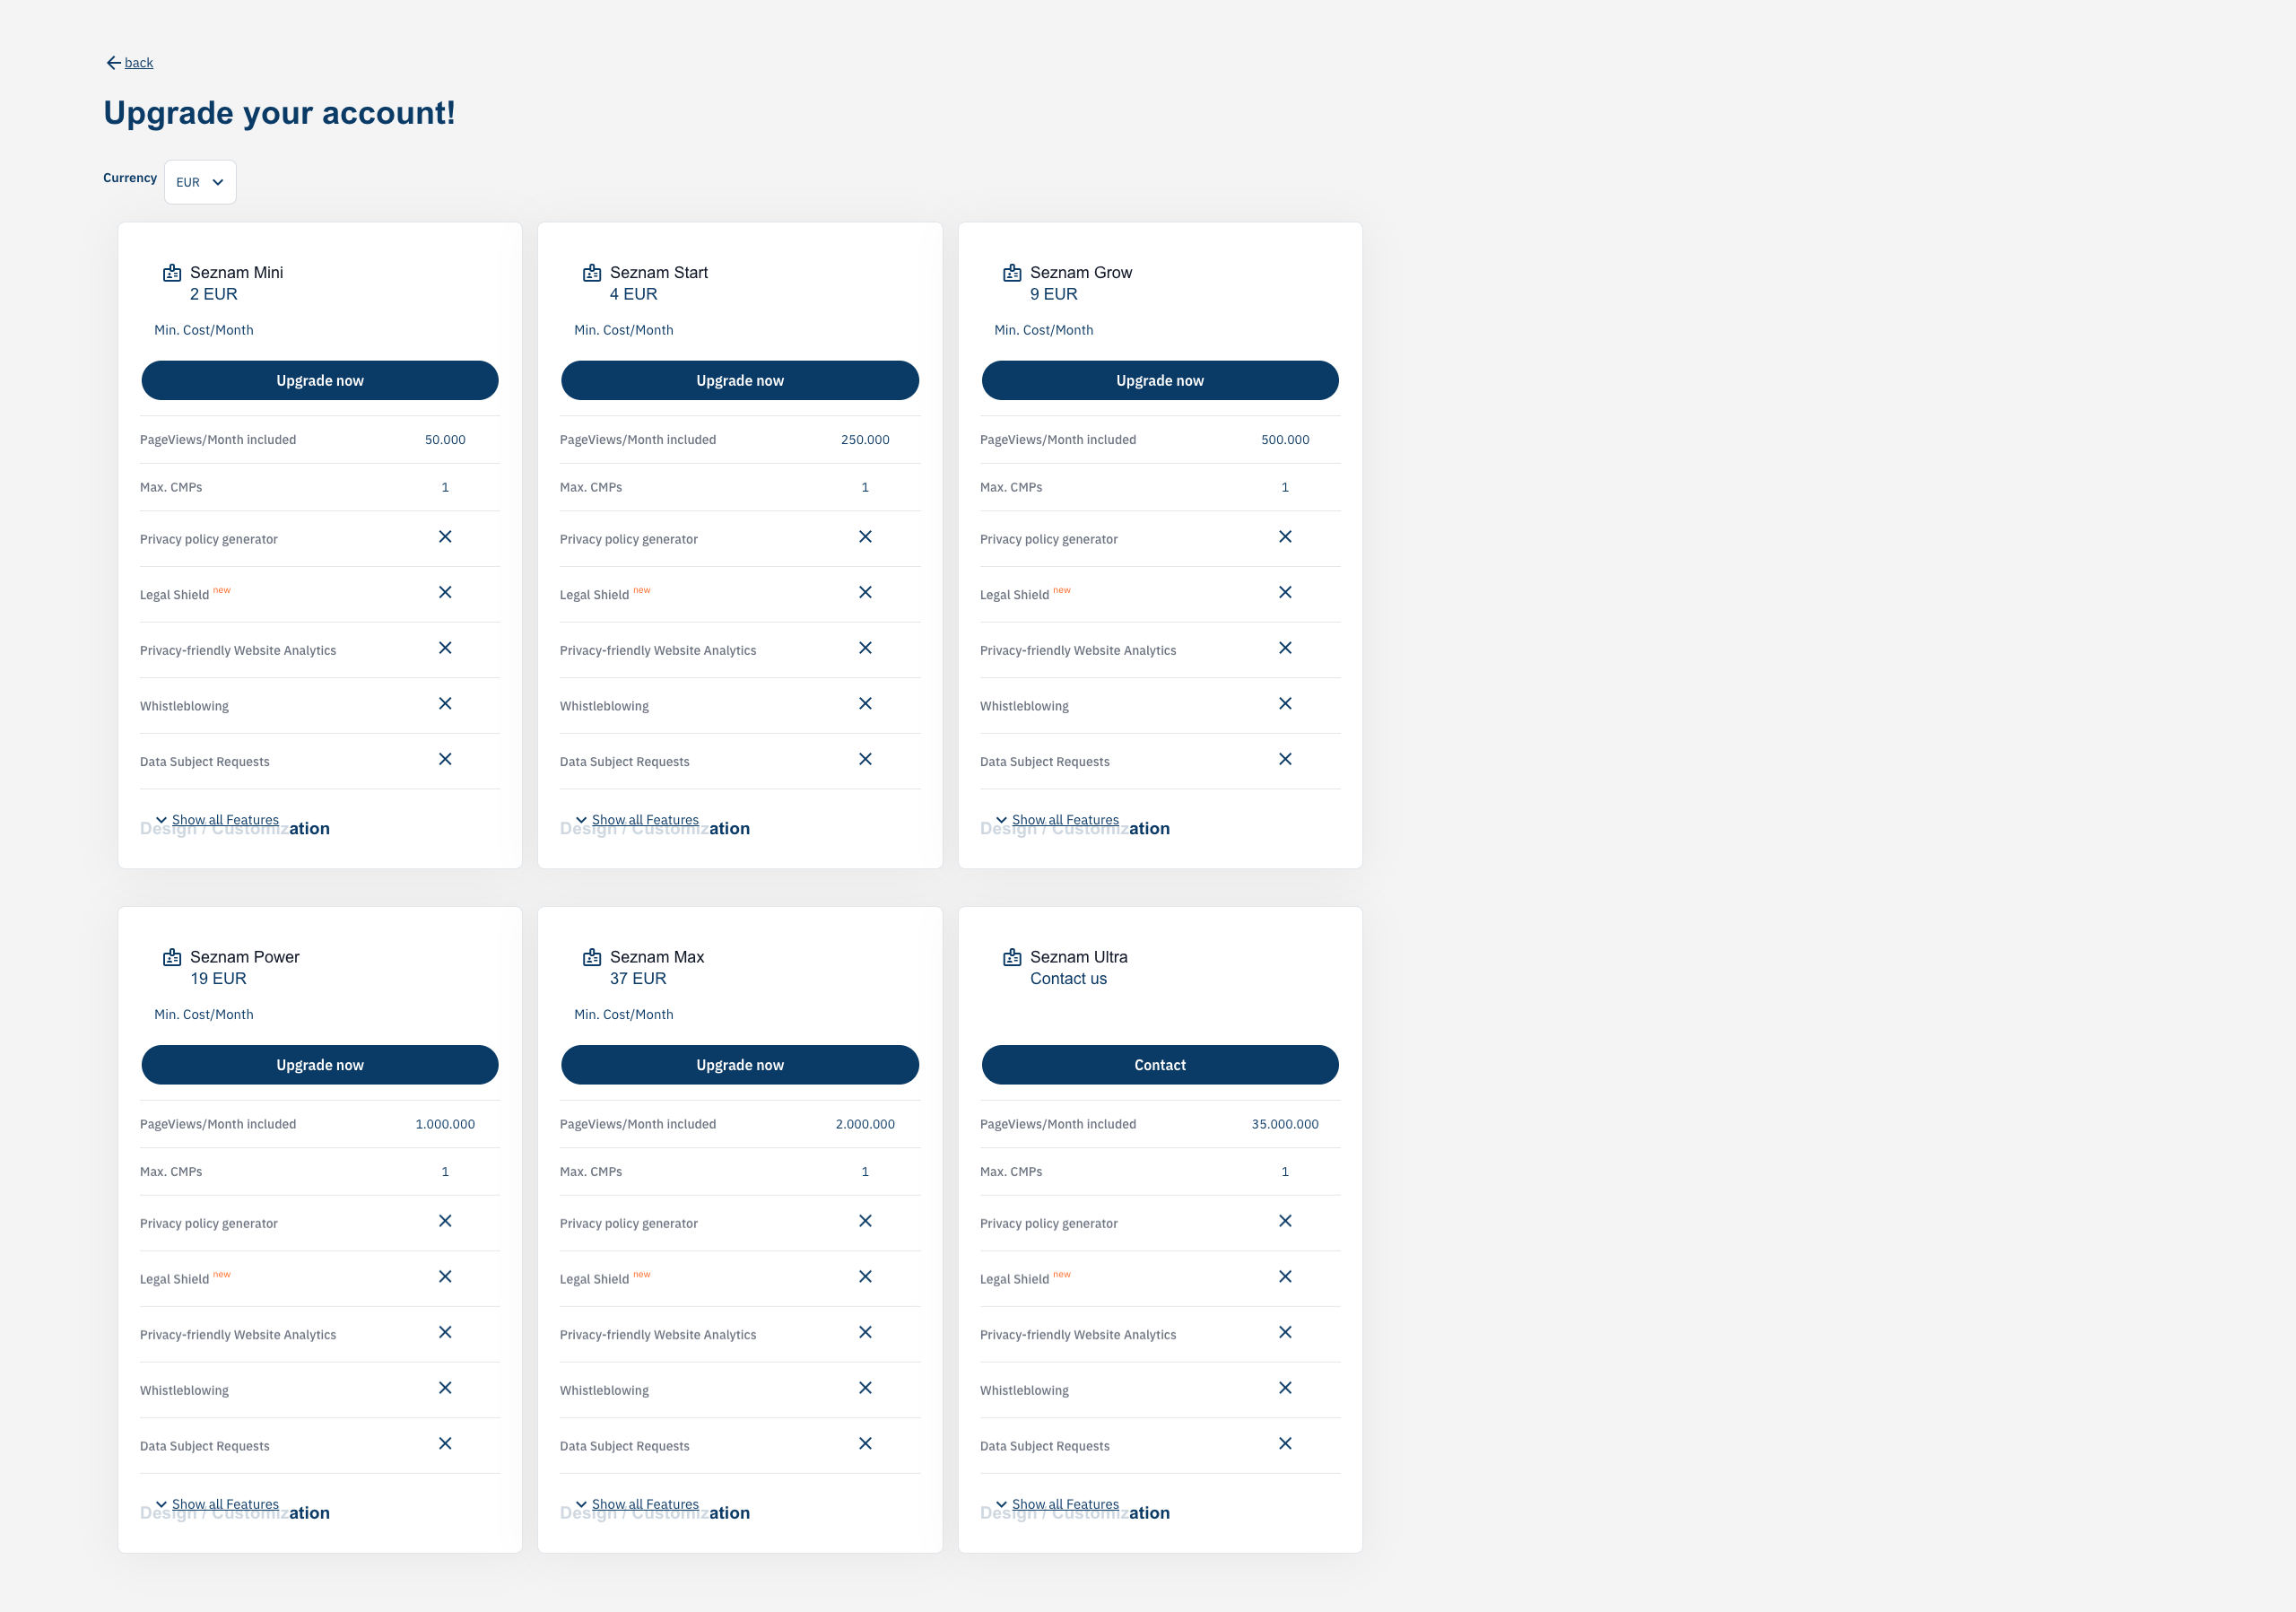Screen dimensions: 2296x1612
Task: Click the Seznam Ultra package icon
Action: coord(1012,957)
